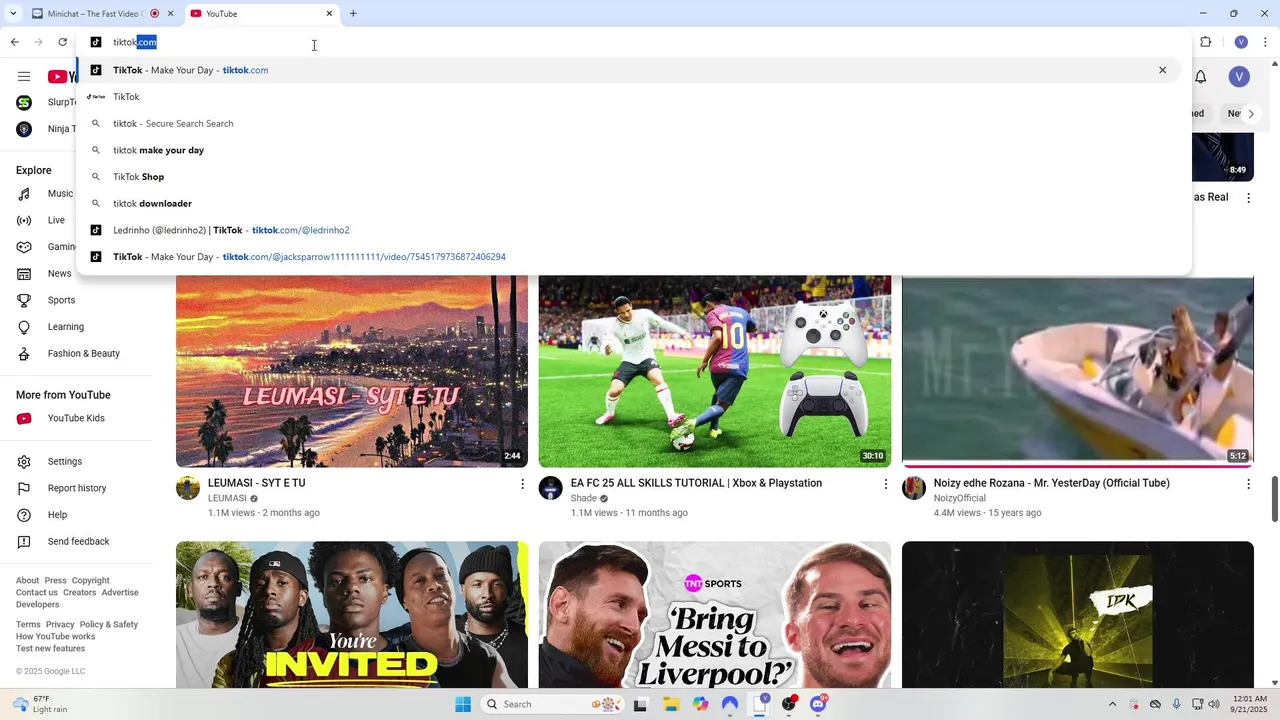Open the browser Extensions puzzle icon
The width and height of the screenshot is (1280, 720).
(1205, 42)
